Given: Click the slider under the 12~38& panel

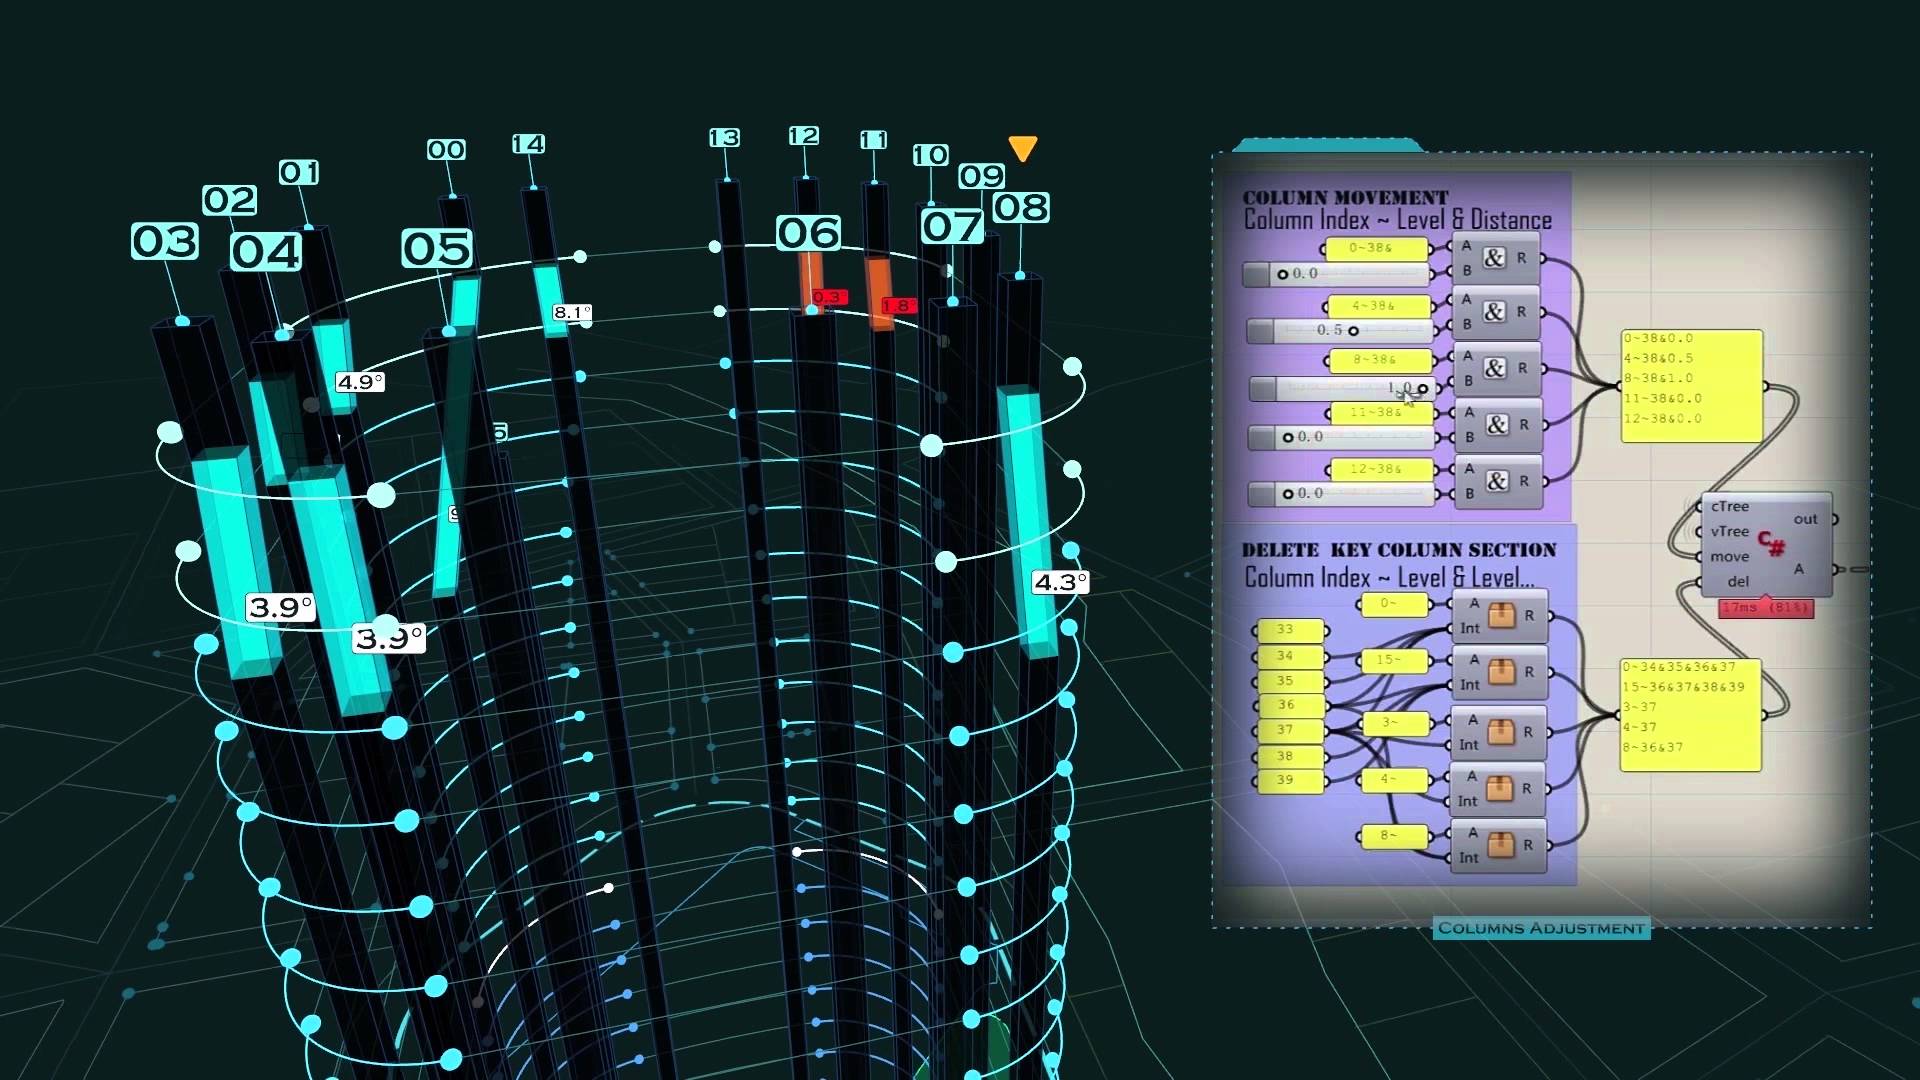Looking at the screenshot, I should (x=1342, y=493).
